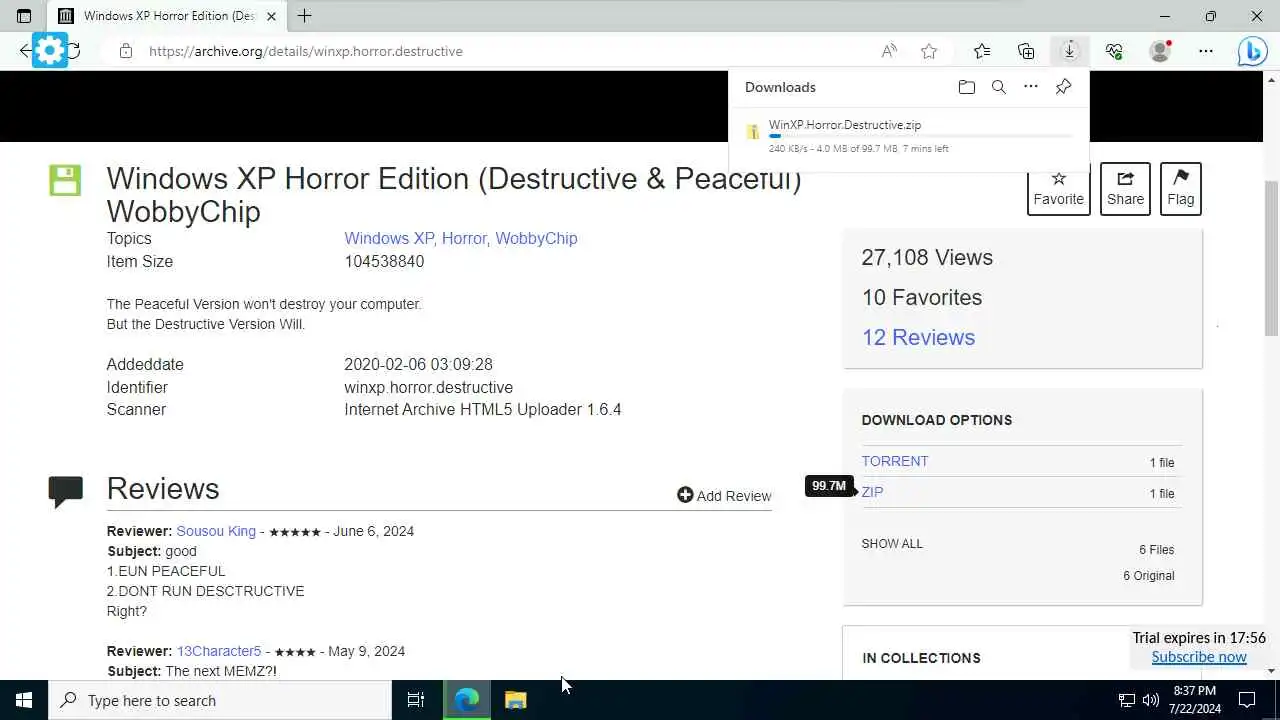1280x720 pixels.
Task: Search downloads with the magnifier icon
Action: 998,87
